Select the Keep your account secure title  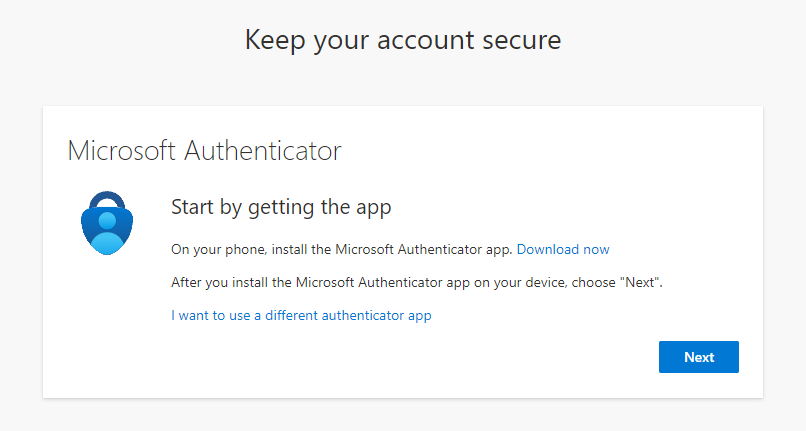pyautogui.click(x=403, y=40)
